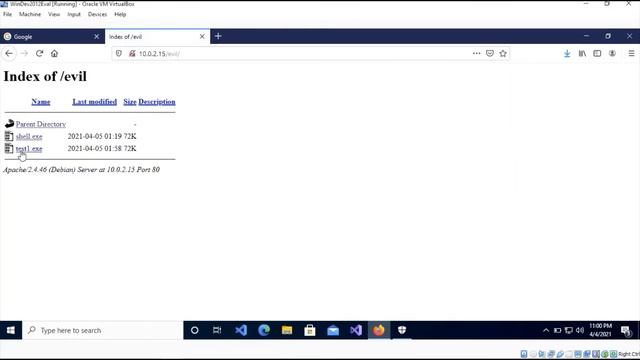Download the shell.exe file link
Image resolution: width=640 pixels, height=360 pixels.
click(29, 136)
